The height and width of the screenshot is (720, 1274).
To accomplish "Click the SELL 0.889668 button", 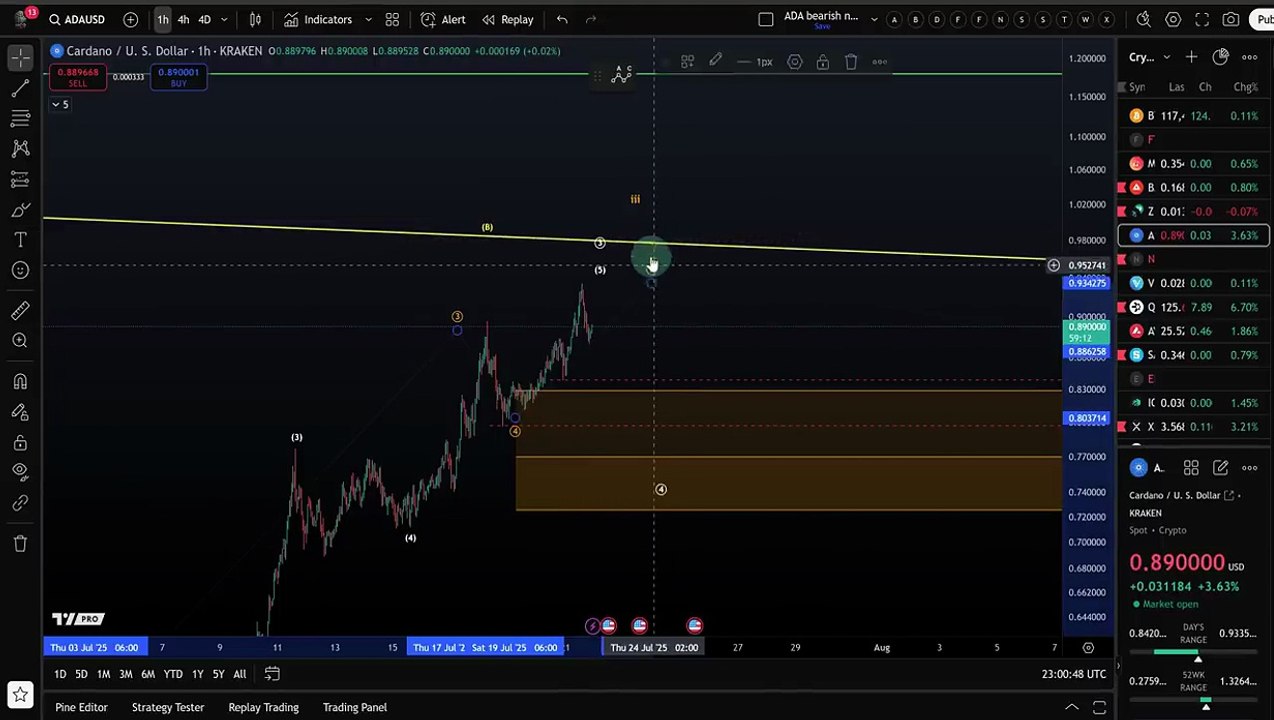I will coord(78,77).
